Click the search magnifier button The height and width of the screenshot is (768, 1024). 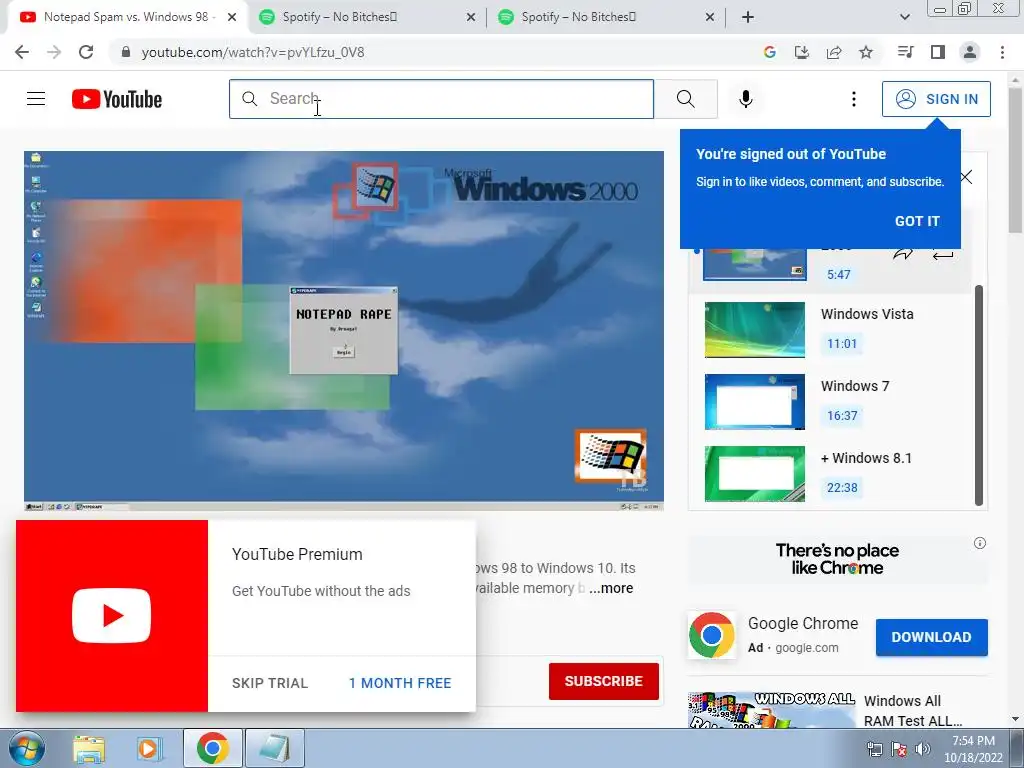[686, 99]
